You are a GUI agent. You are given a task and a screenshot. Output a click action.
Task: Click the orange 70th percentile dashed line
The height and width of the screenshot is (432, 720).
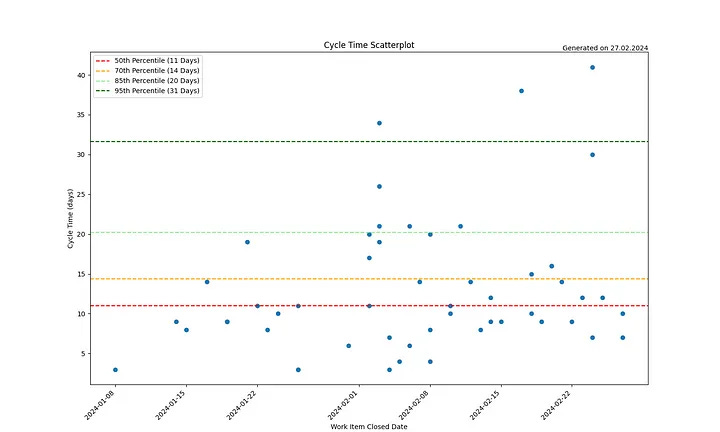tap(369, 279)
